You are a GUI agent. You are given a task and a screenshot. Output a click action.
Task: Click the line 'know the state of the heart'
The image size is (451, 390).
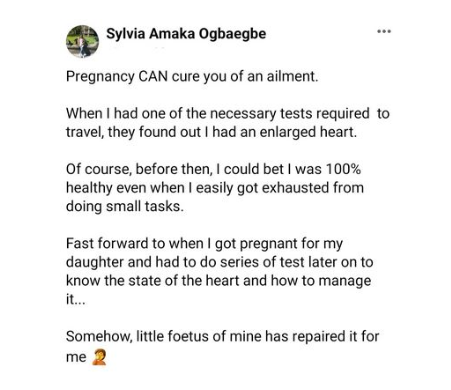point(218,281)
